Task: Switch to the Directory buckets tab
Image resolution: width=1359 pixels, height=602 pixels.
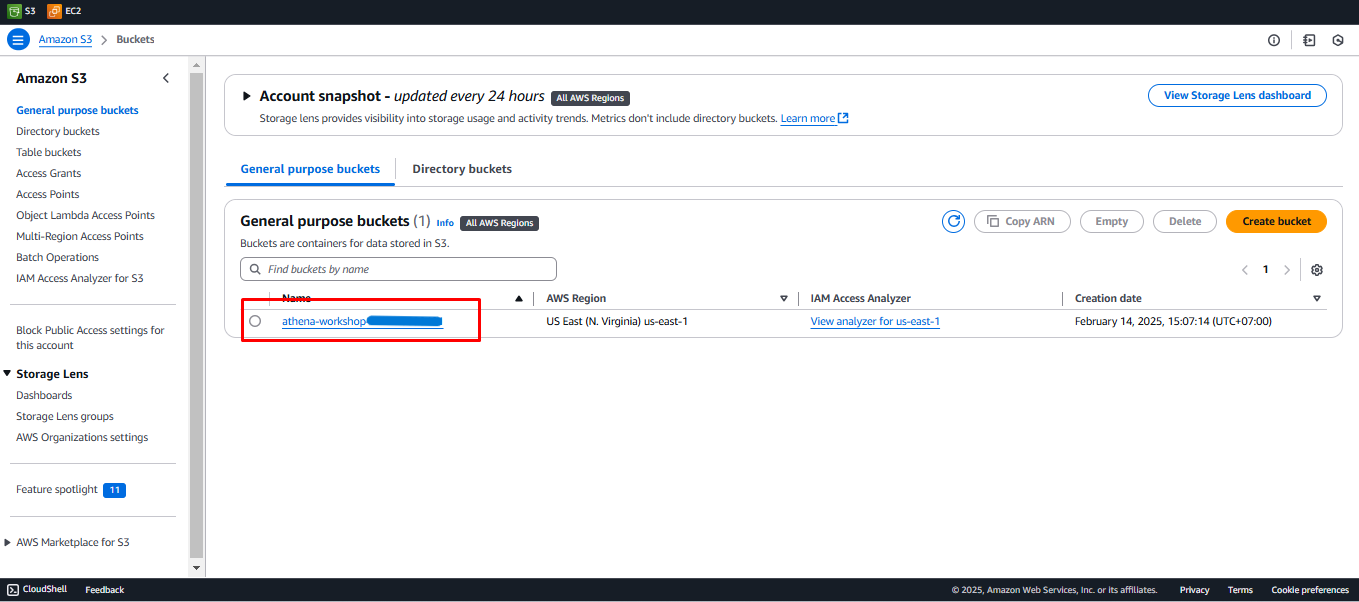Action: click(x=462, y=169)
